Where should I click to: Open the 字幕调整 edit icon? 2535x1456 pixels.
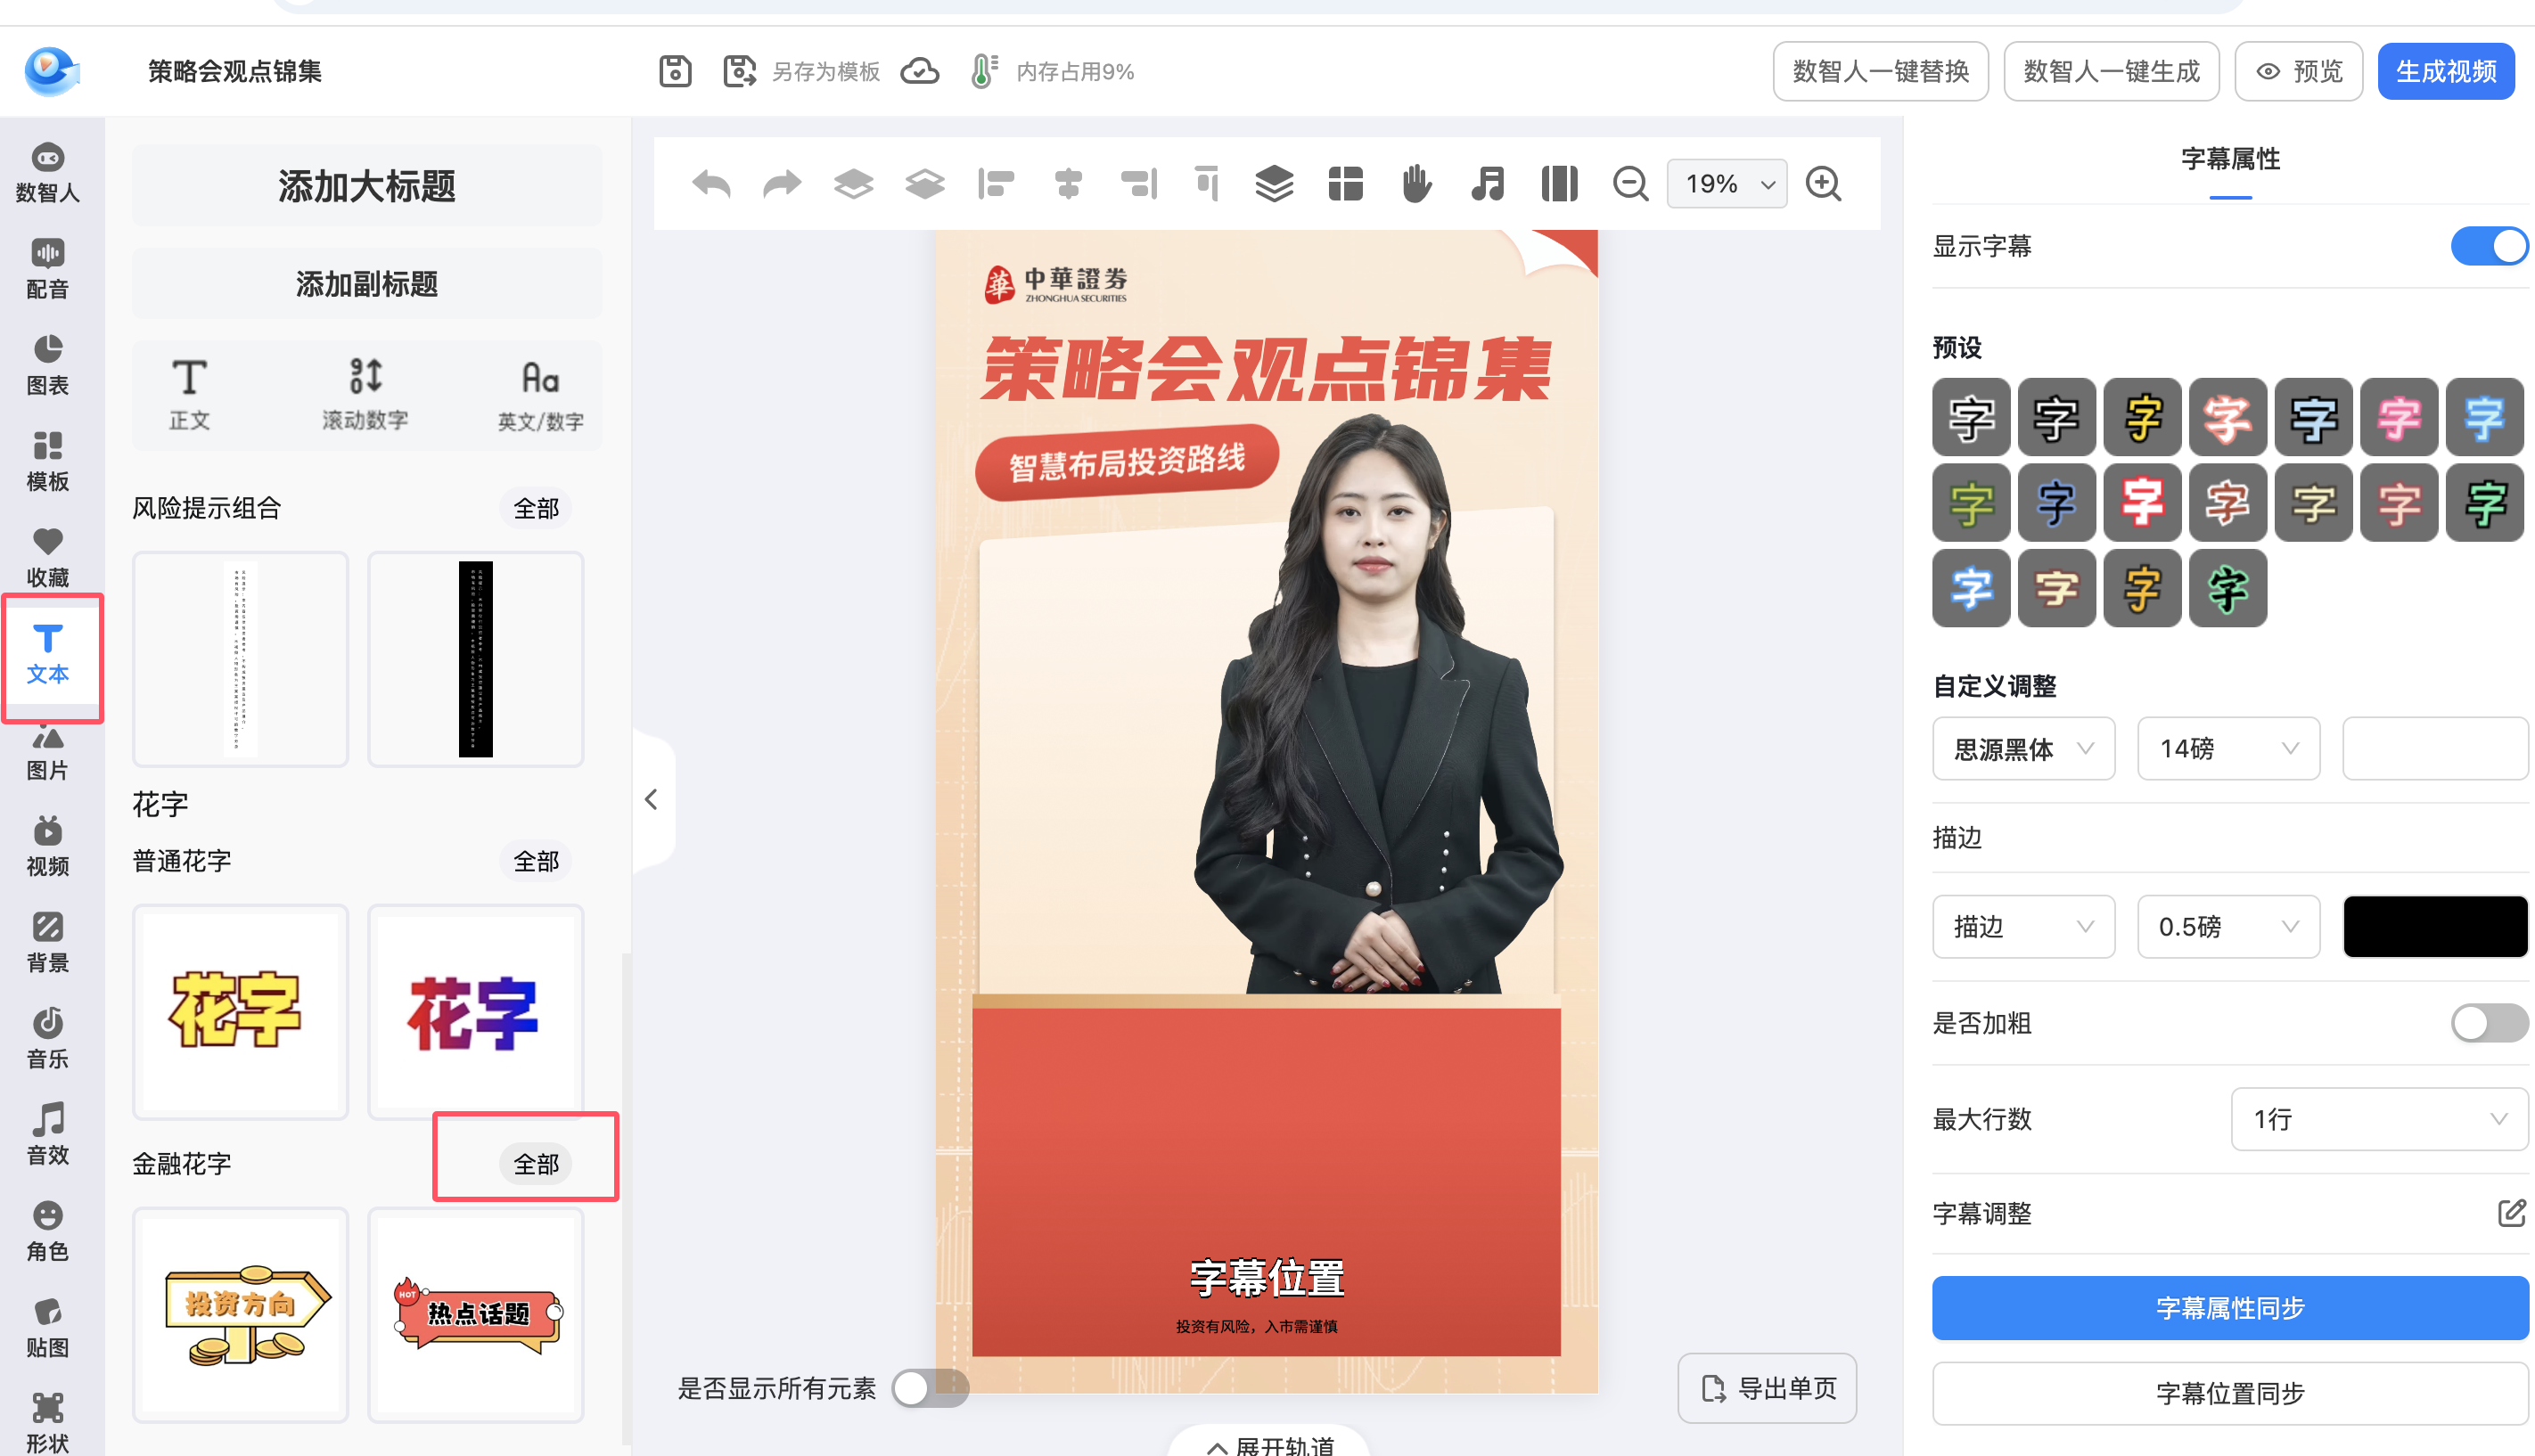[x=2511, y=1213]
